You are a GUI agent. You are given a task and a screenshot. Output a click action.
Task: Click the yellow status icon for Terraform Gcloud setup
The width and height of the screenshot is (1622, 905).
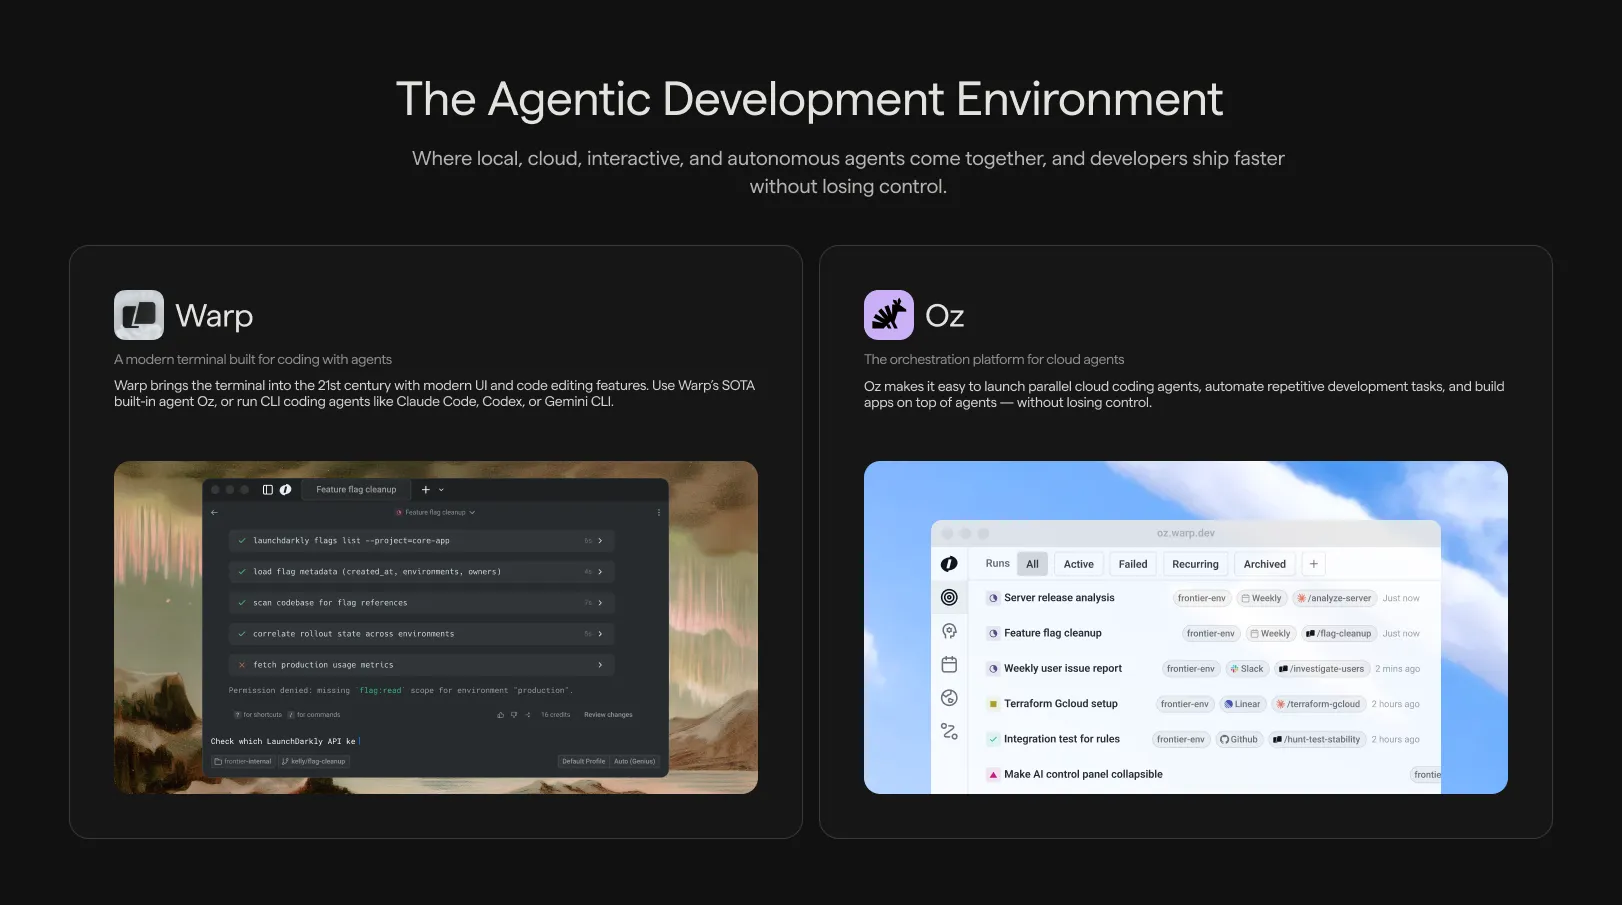(x=993, y=704)
